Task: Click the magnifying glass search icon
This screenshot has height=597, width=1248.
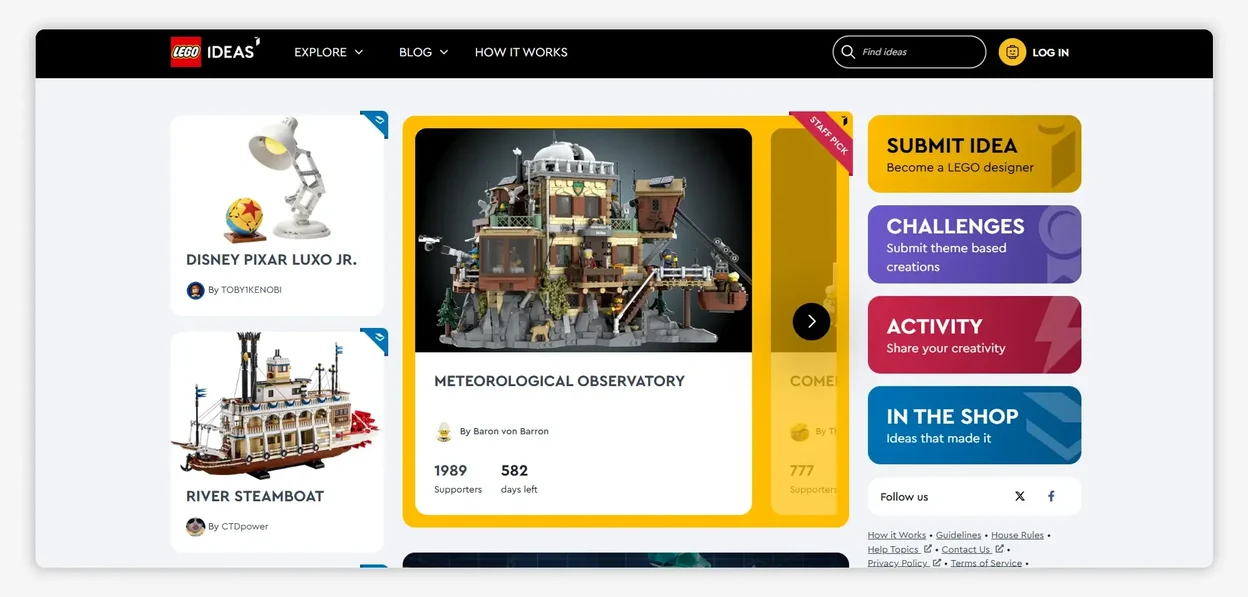Action: (x=848, y=52)
